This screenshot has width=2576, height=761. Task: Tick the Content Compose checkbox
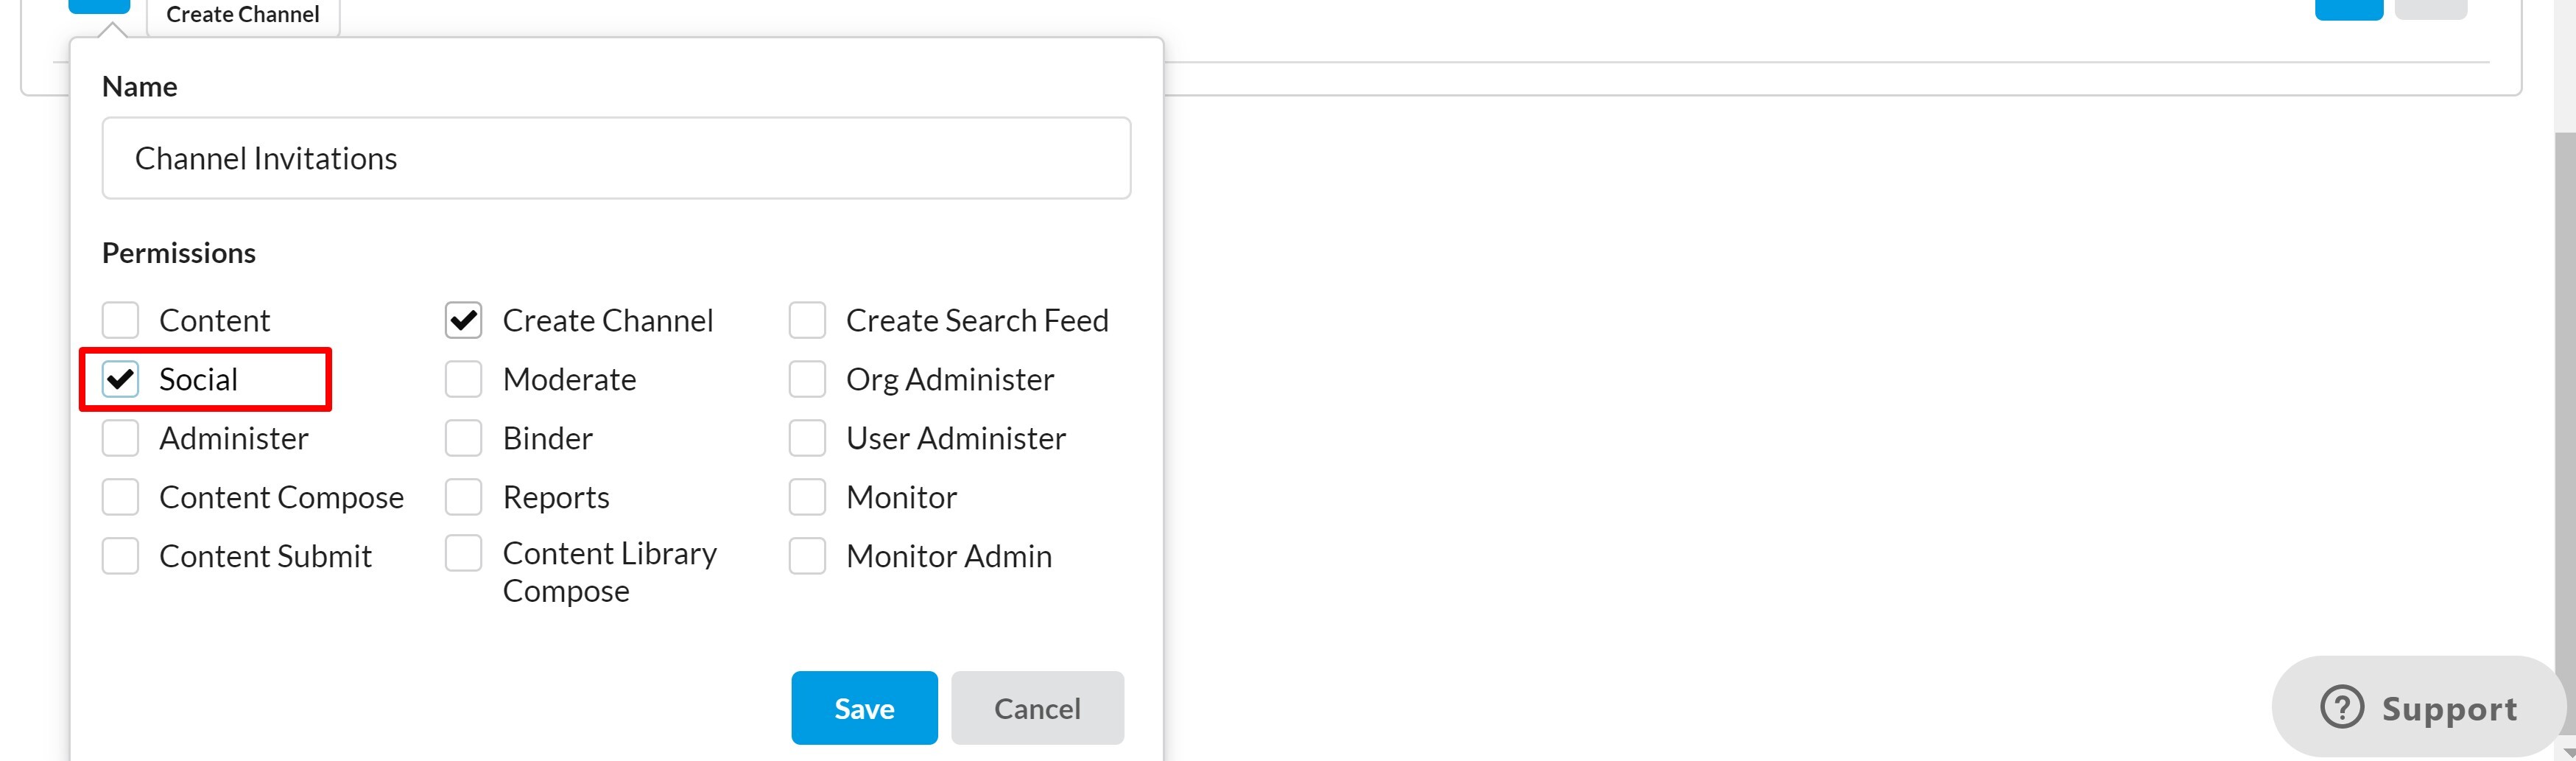pos(120,497)
